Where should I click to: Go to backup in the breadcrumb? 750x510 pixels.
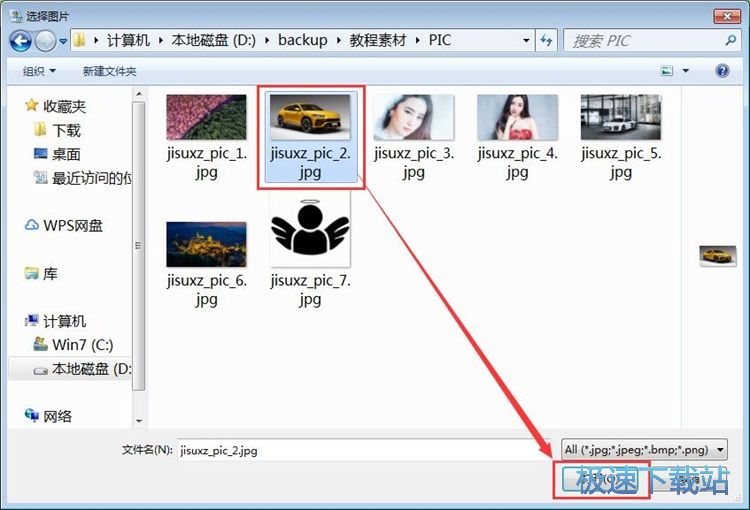point(303,40)
